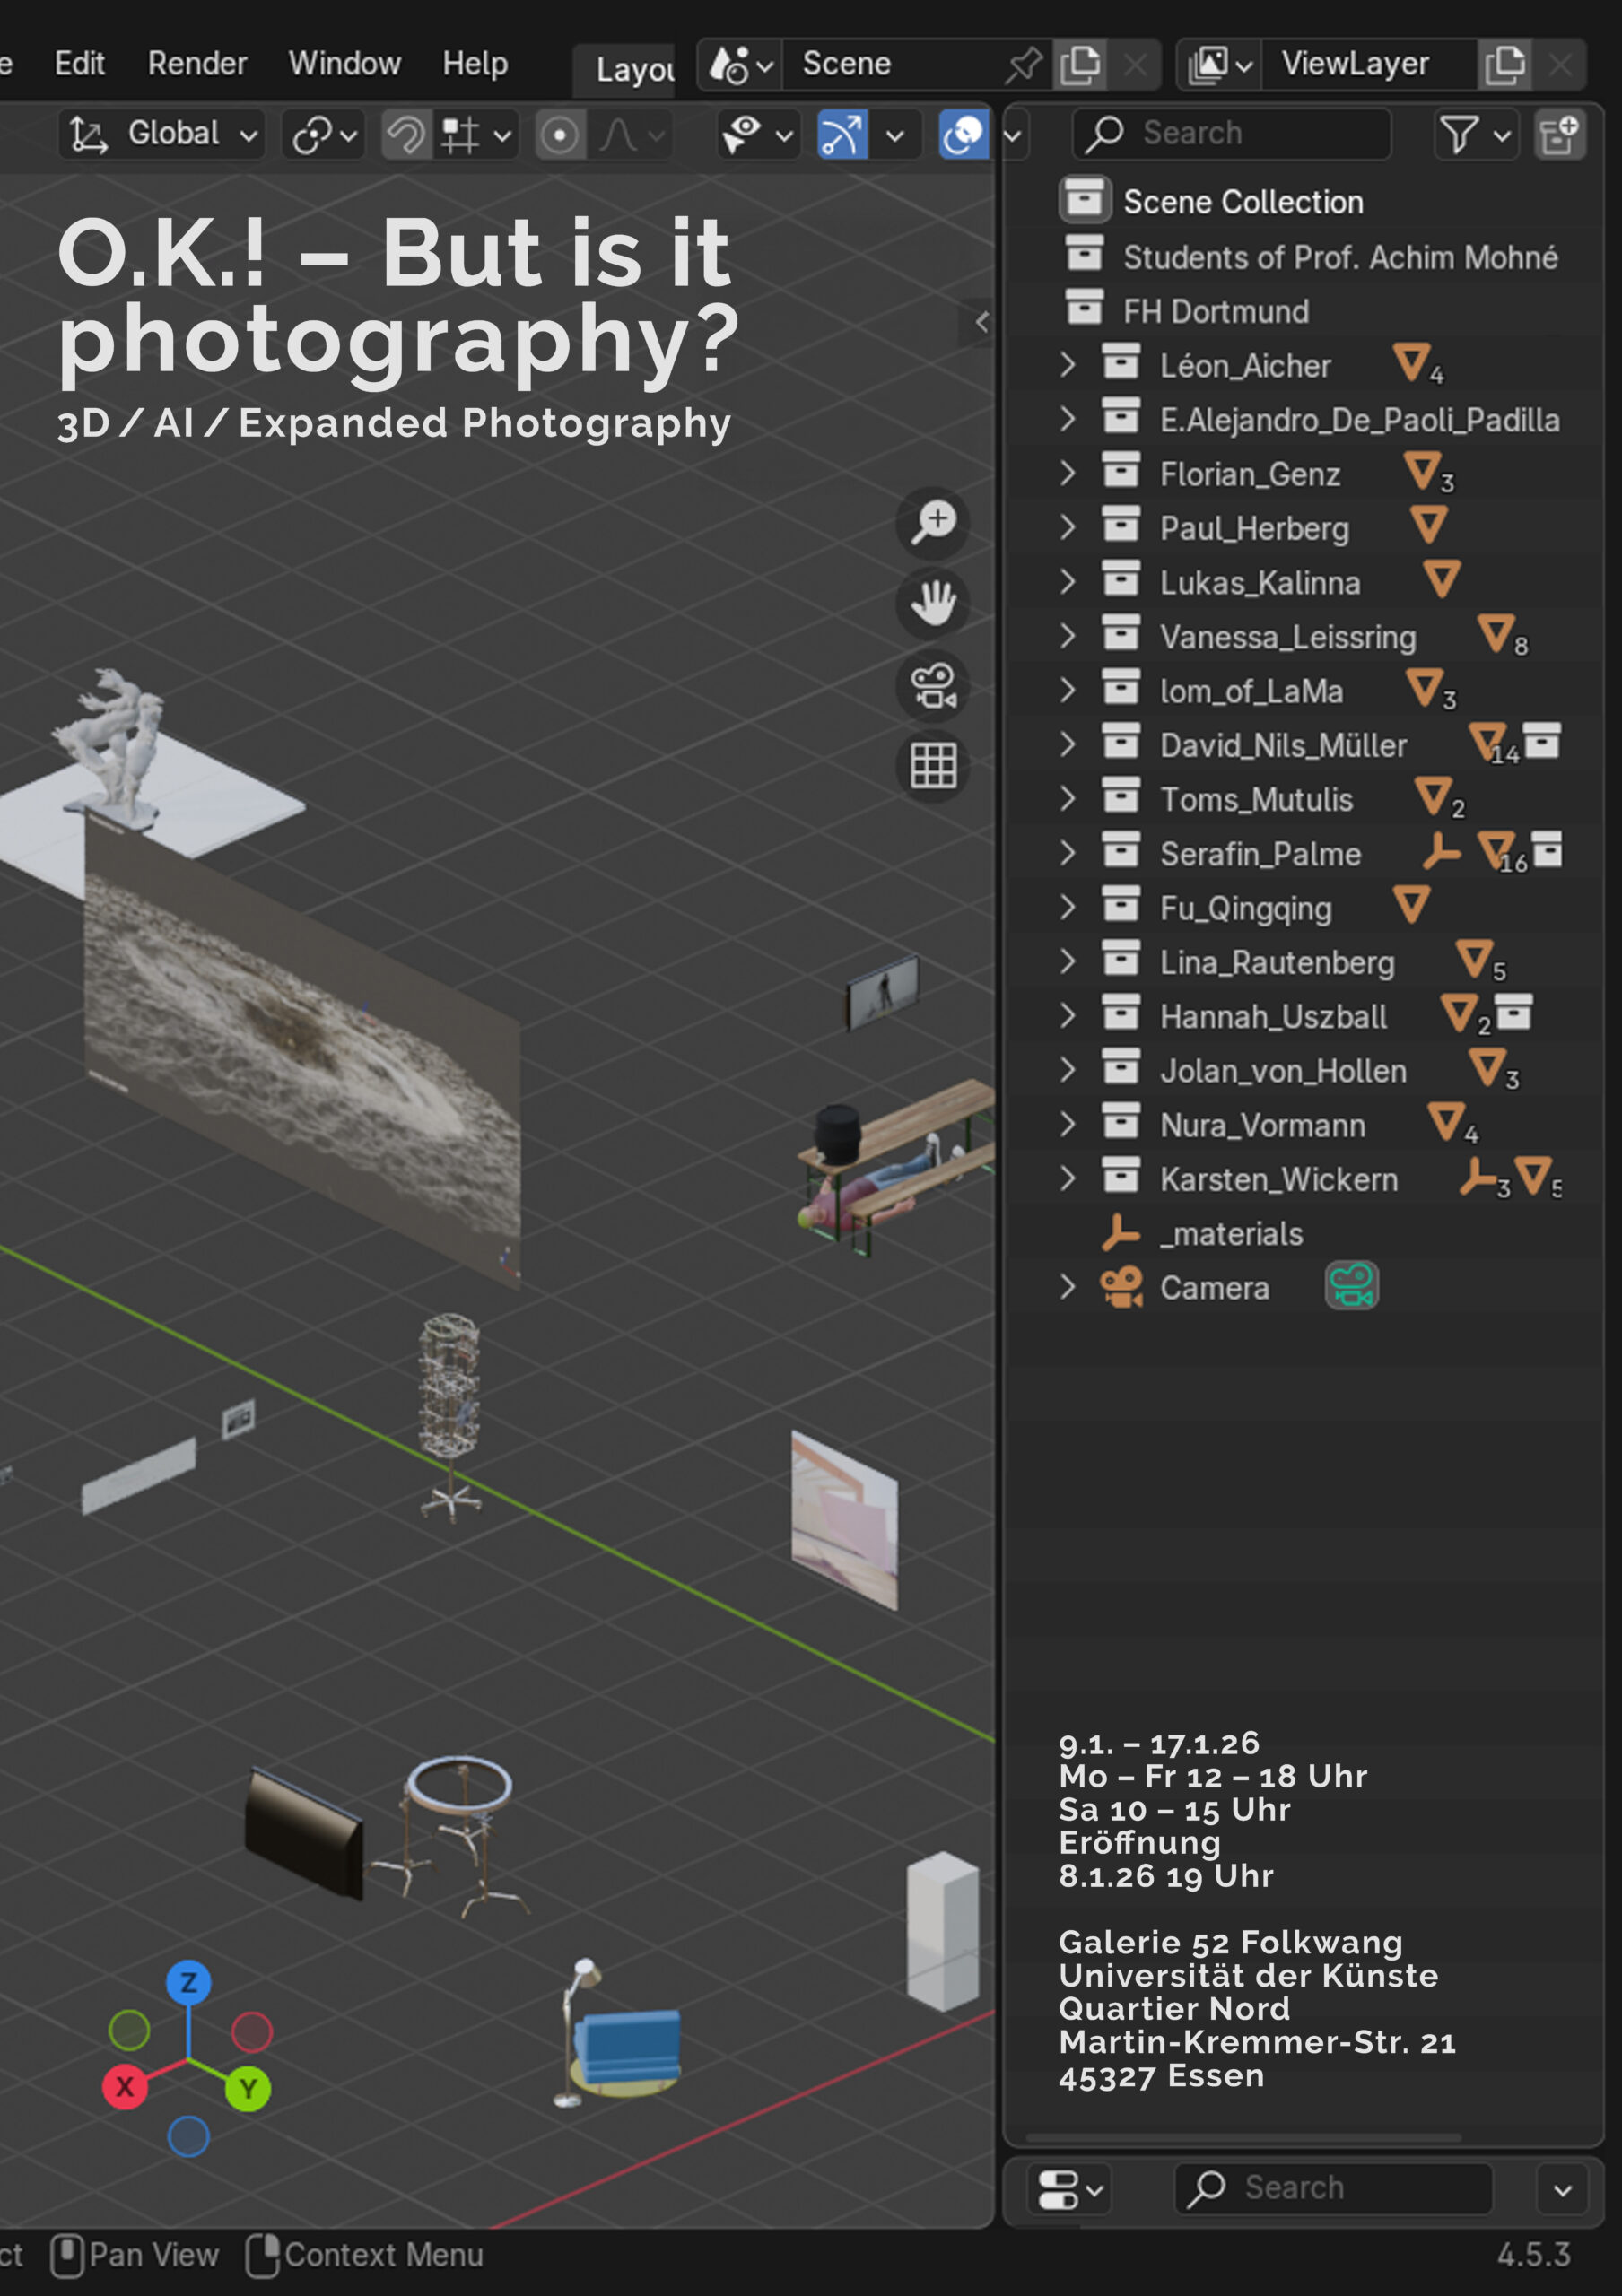1622x2296 pixels.
Task: Open the outliner filter dropdown
Action: [1474, 134]
